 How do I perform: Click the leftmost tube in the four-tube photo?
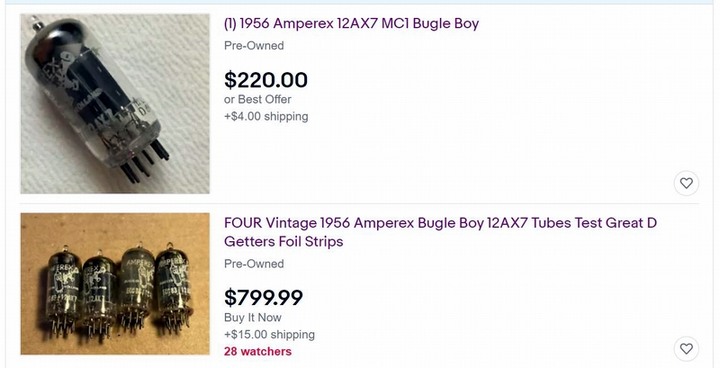pos(63,290)
